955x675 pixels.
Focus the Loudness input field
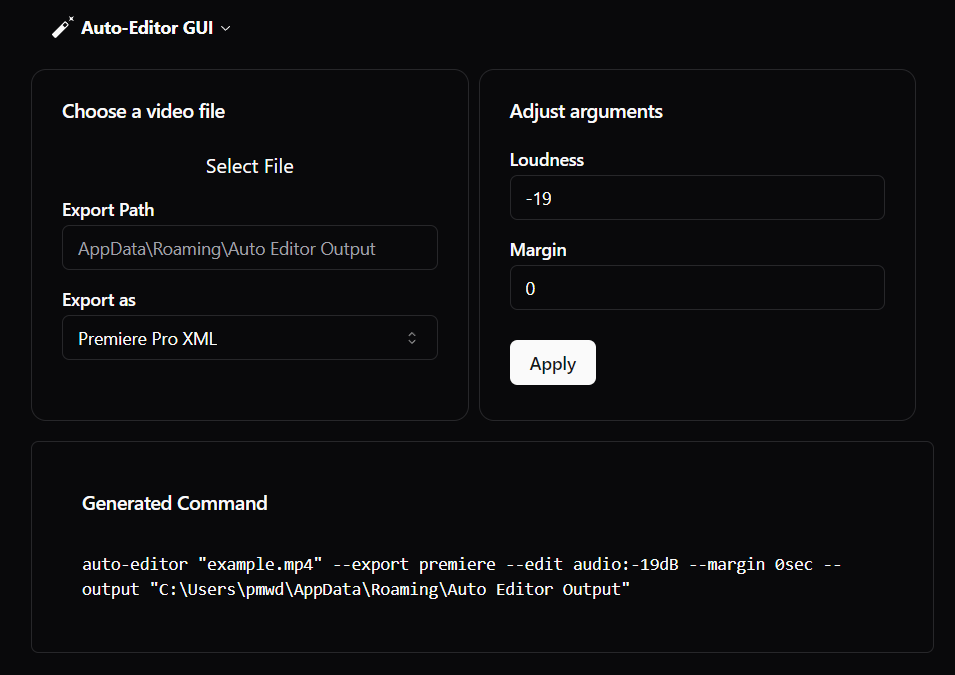tap(697, 198)
